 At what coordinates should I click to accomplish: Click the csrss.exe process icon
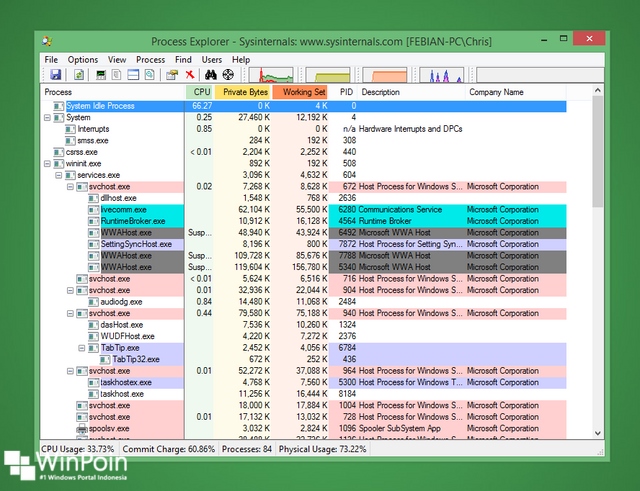coord(59,152)
